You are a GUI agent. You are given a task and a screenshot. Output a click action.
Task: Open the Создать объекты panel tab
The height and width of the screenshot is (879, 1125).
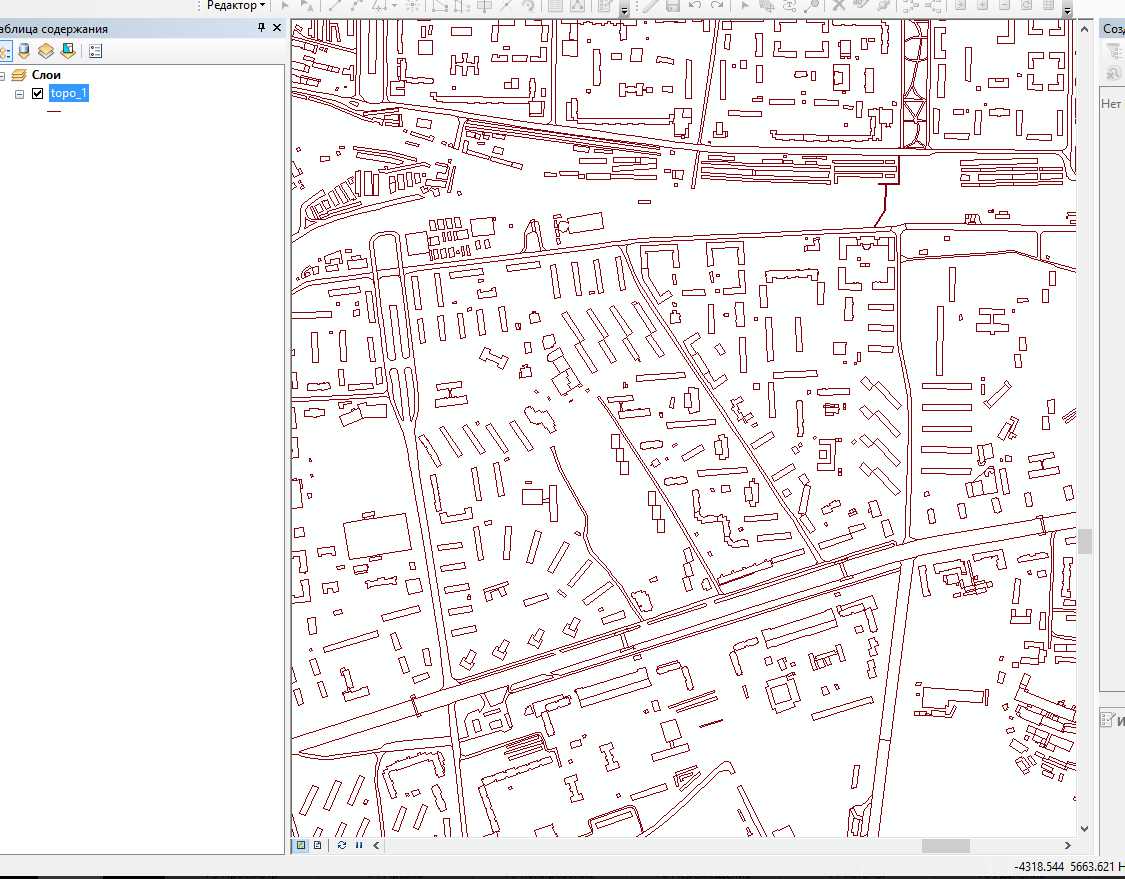(x=1113, y=29)
